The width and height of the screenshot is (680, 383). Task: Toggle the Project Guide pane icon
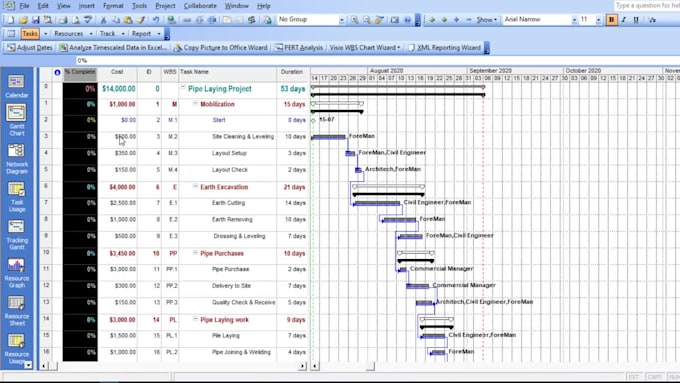coord(11,34)
